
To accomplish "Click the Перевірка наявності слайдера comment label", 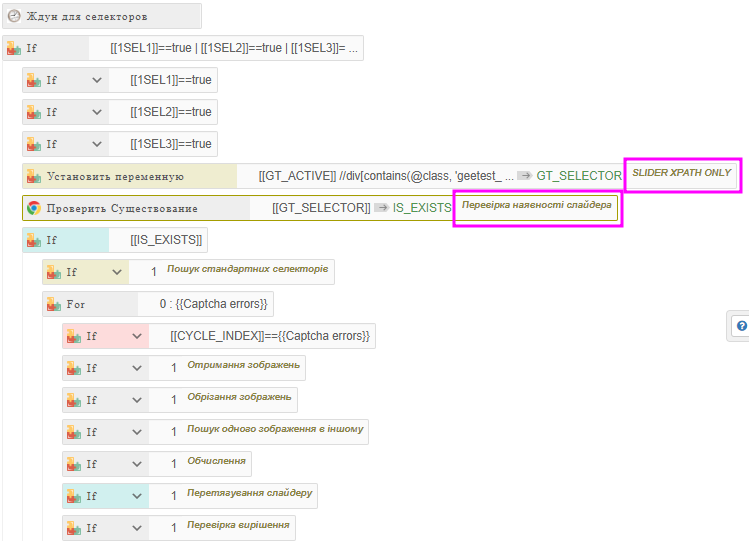I will coord(537,205).
